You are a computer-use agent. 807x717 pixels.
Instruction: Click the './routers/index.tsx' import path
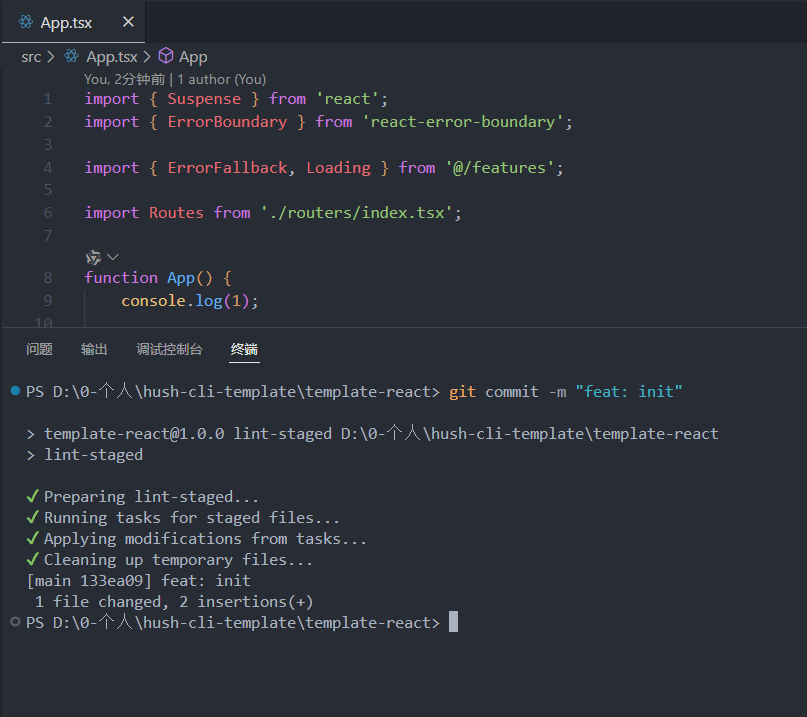[x=357, y=213]
